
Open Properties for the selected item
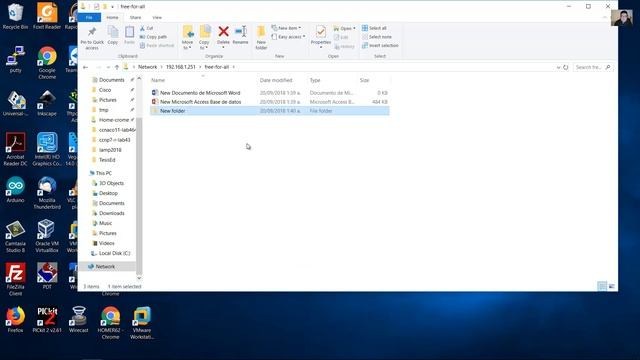321,37
